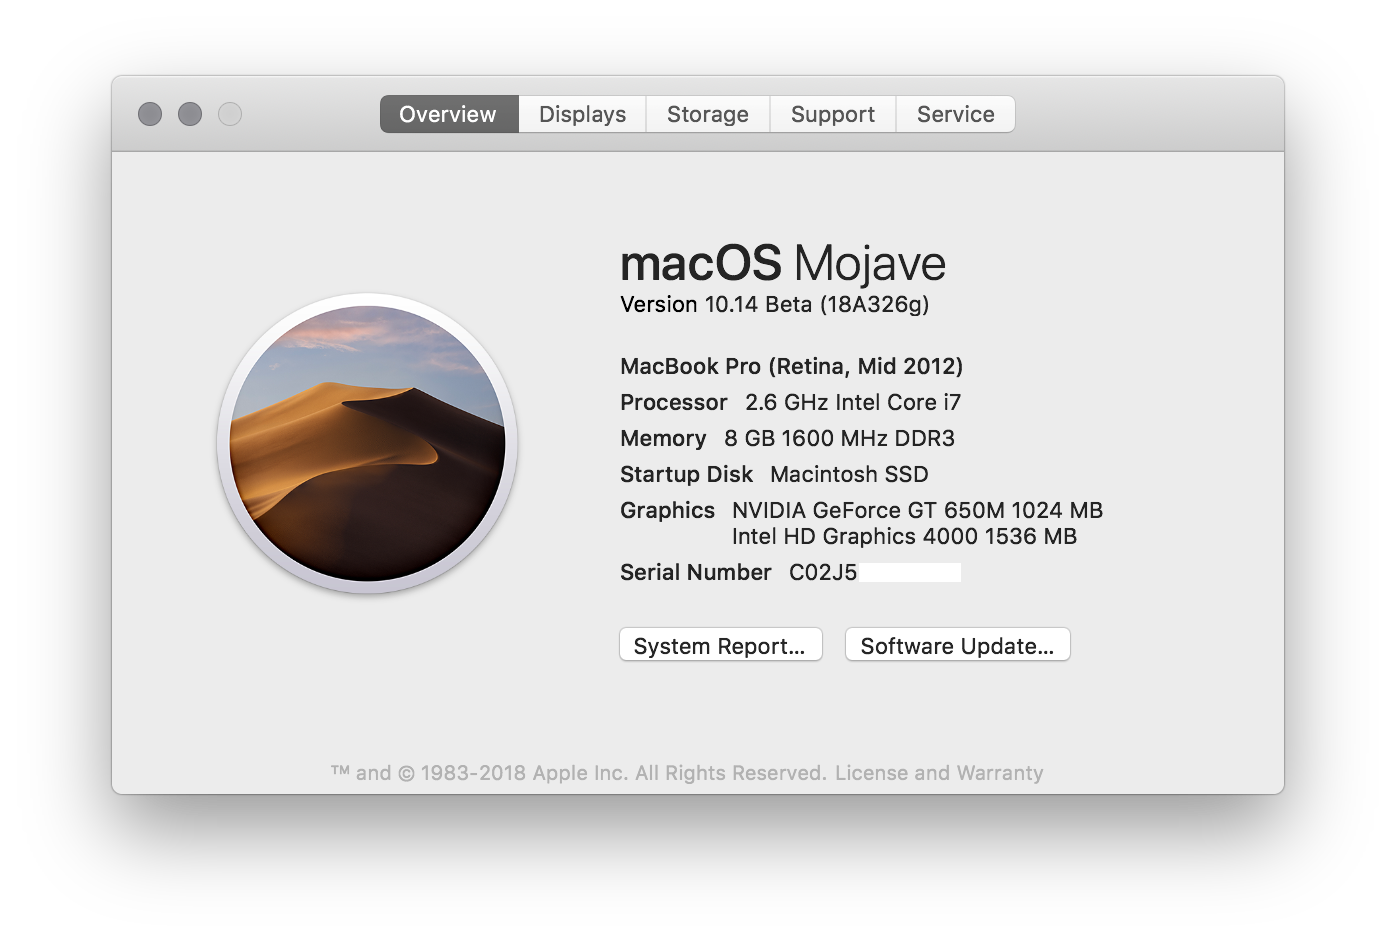Click the Memory label
The width and height of the screenshot is (1396, 942).
tap(663, 438)
